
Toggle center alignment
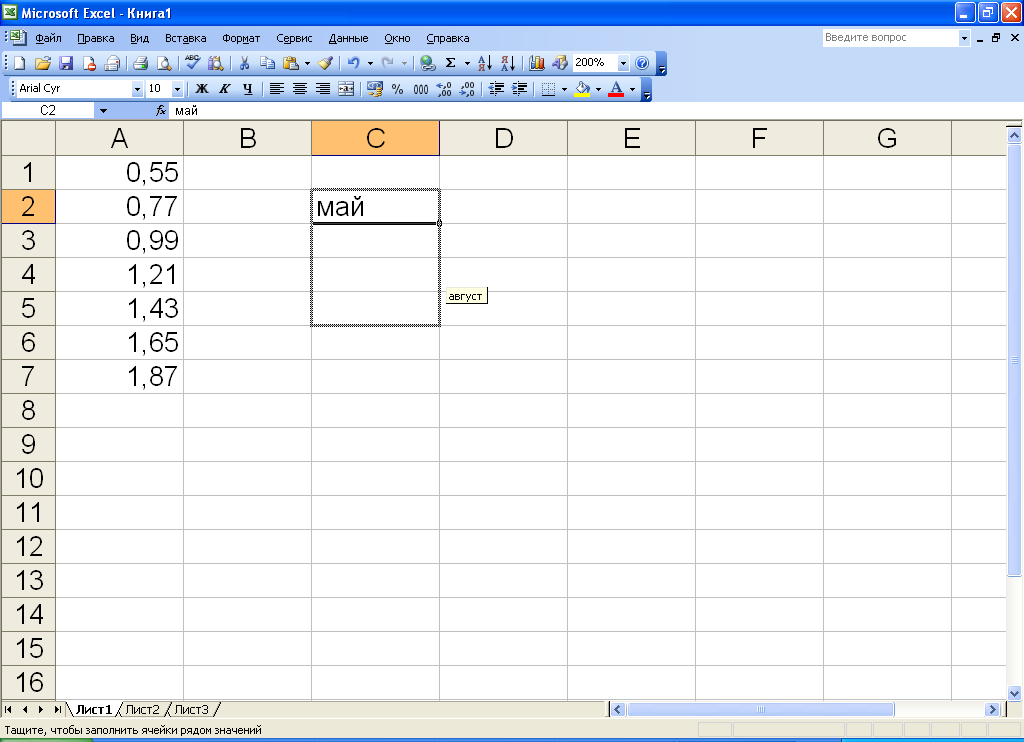click(300, 89)
